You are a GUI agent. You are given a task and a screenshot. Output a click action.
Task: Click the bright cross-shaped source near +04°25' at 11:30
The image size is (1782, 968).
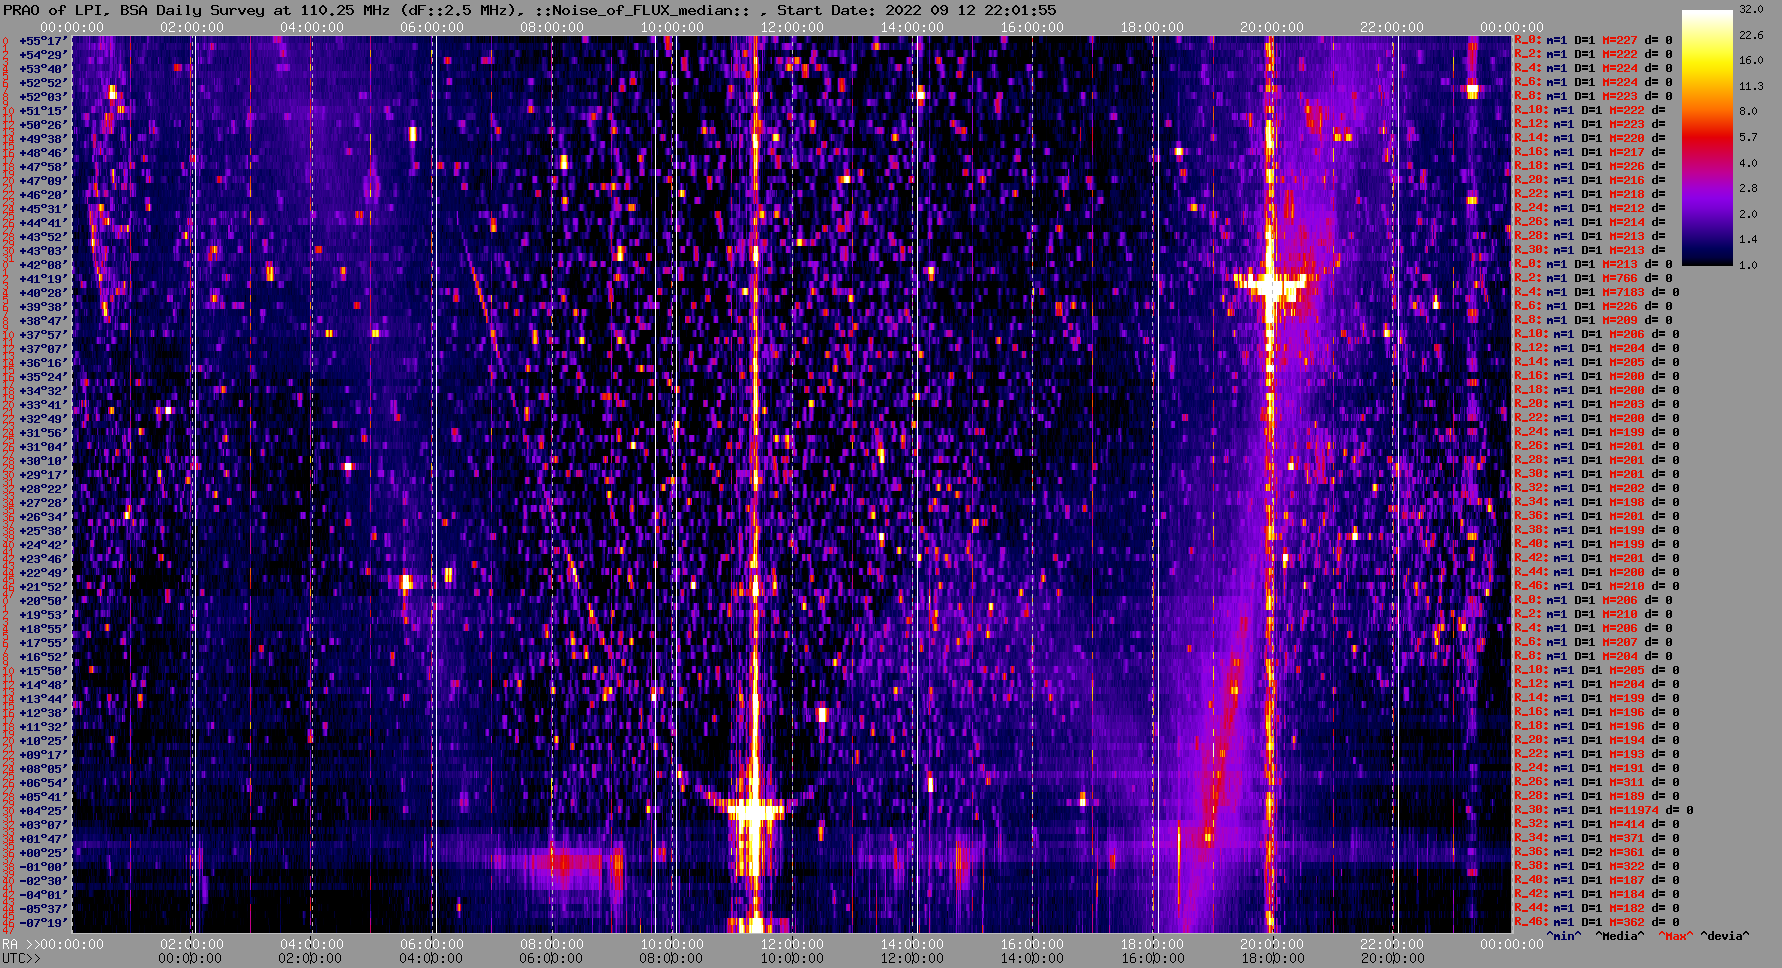pos(755,809)
